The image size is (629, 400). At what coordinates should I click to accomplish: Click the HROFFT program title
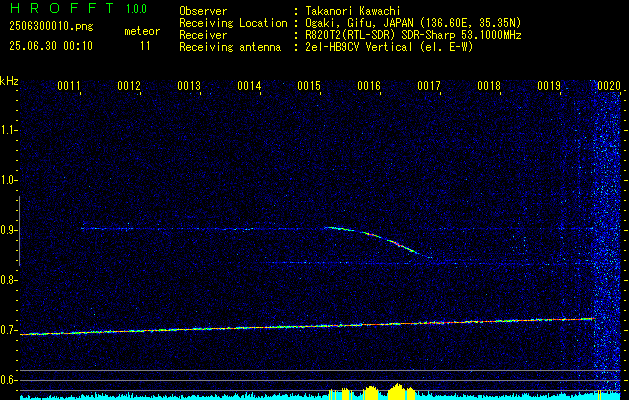pyautogui.click(x=61, y=8)
